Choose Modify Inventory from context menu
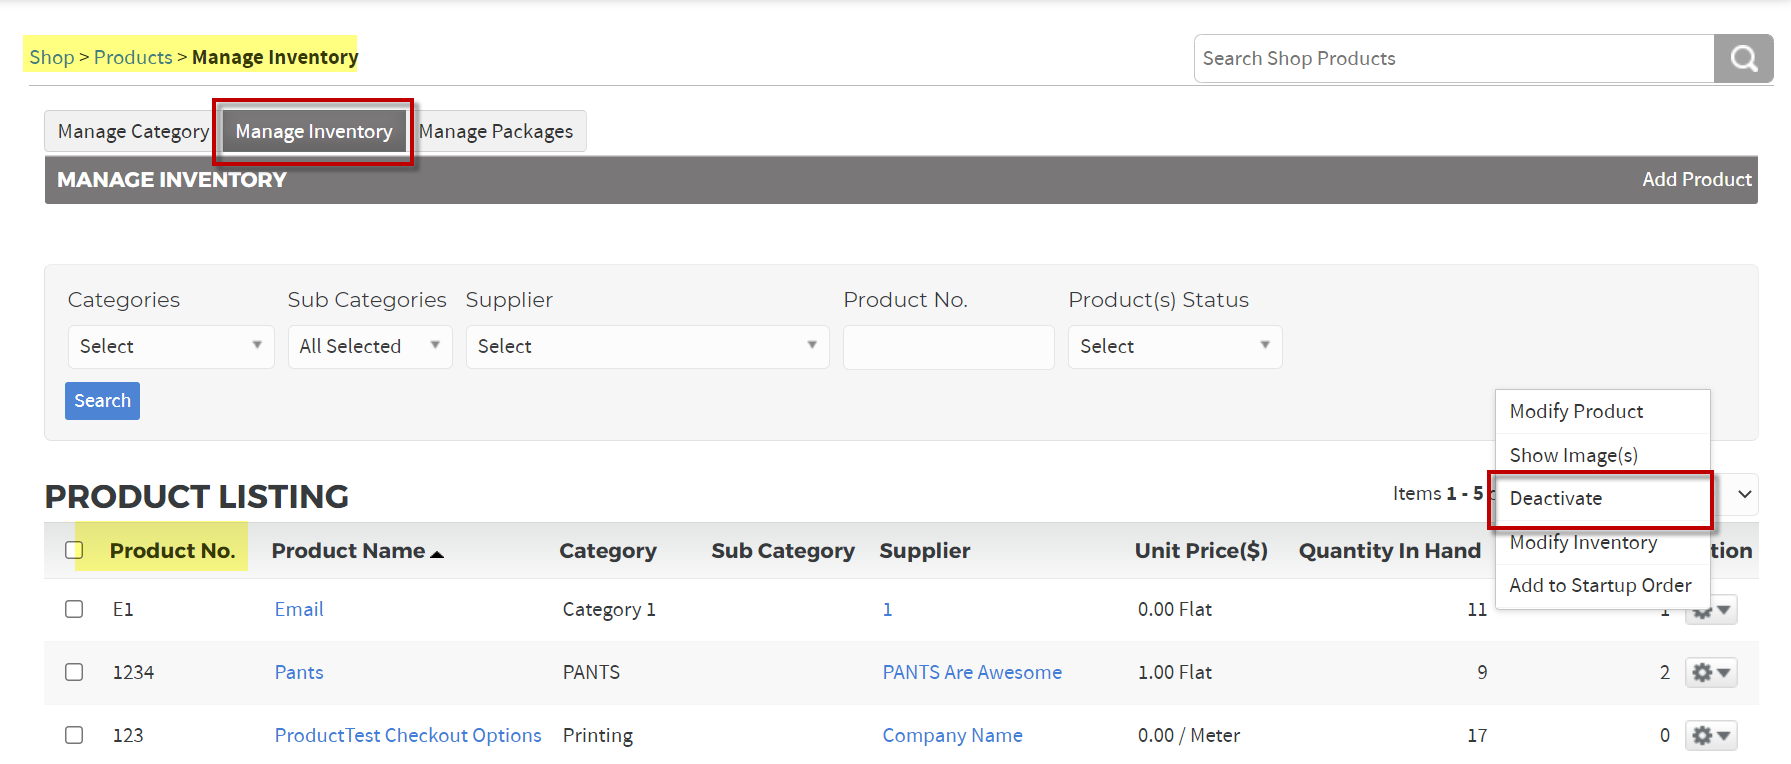 pos(1602,542)
